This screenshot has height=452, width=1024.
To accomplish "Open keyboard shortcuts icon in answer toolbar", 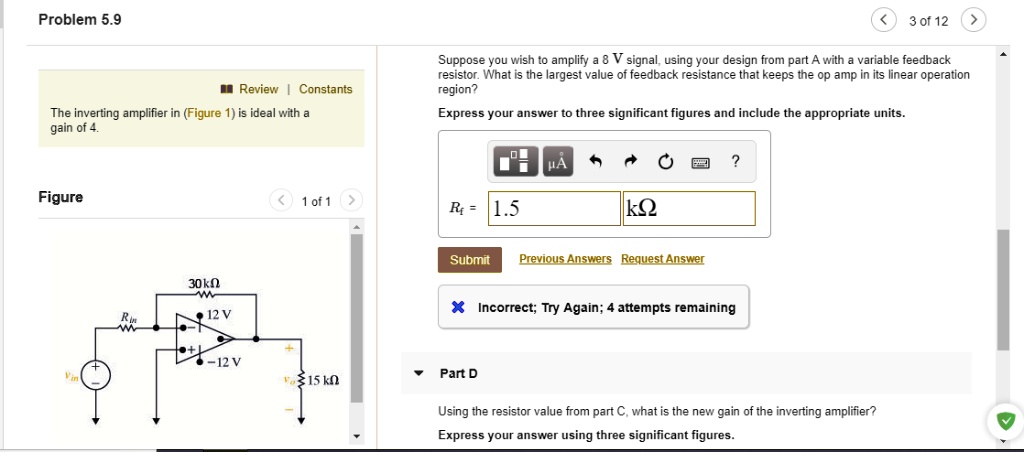I will [x=700, y=162].
